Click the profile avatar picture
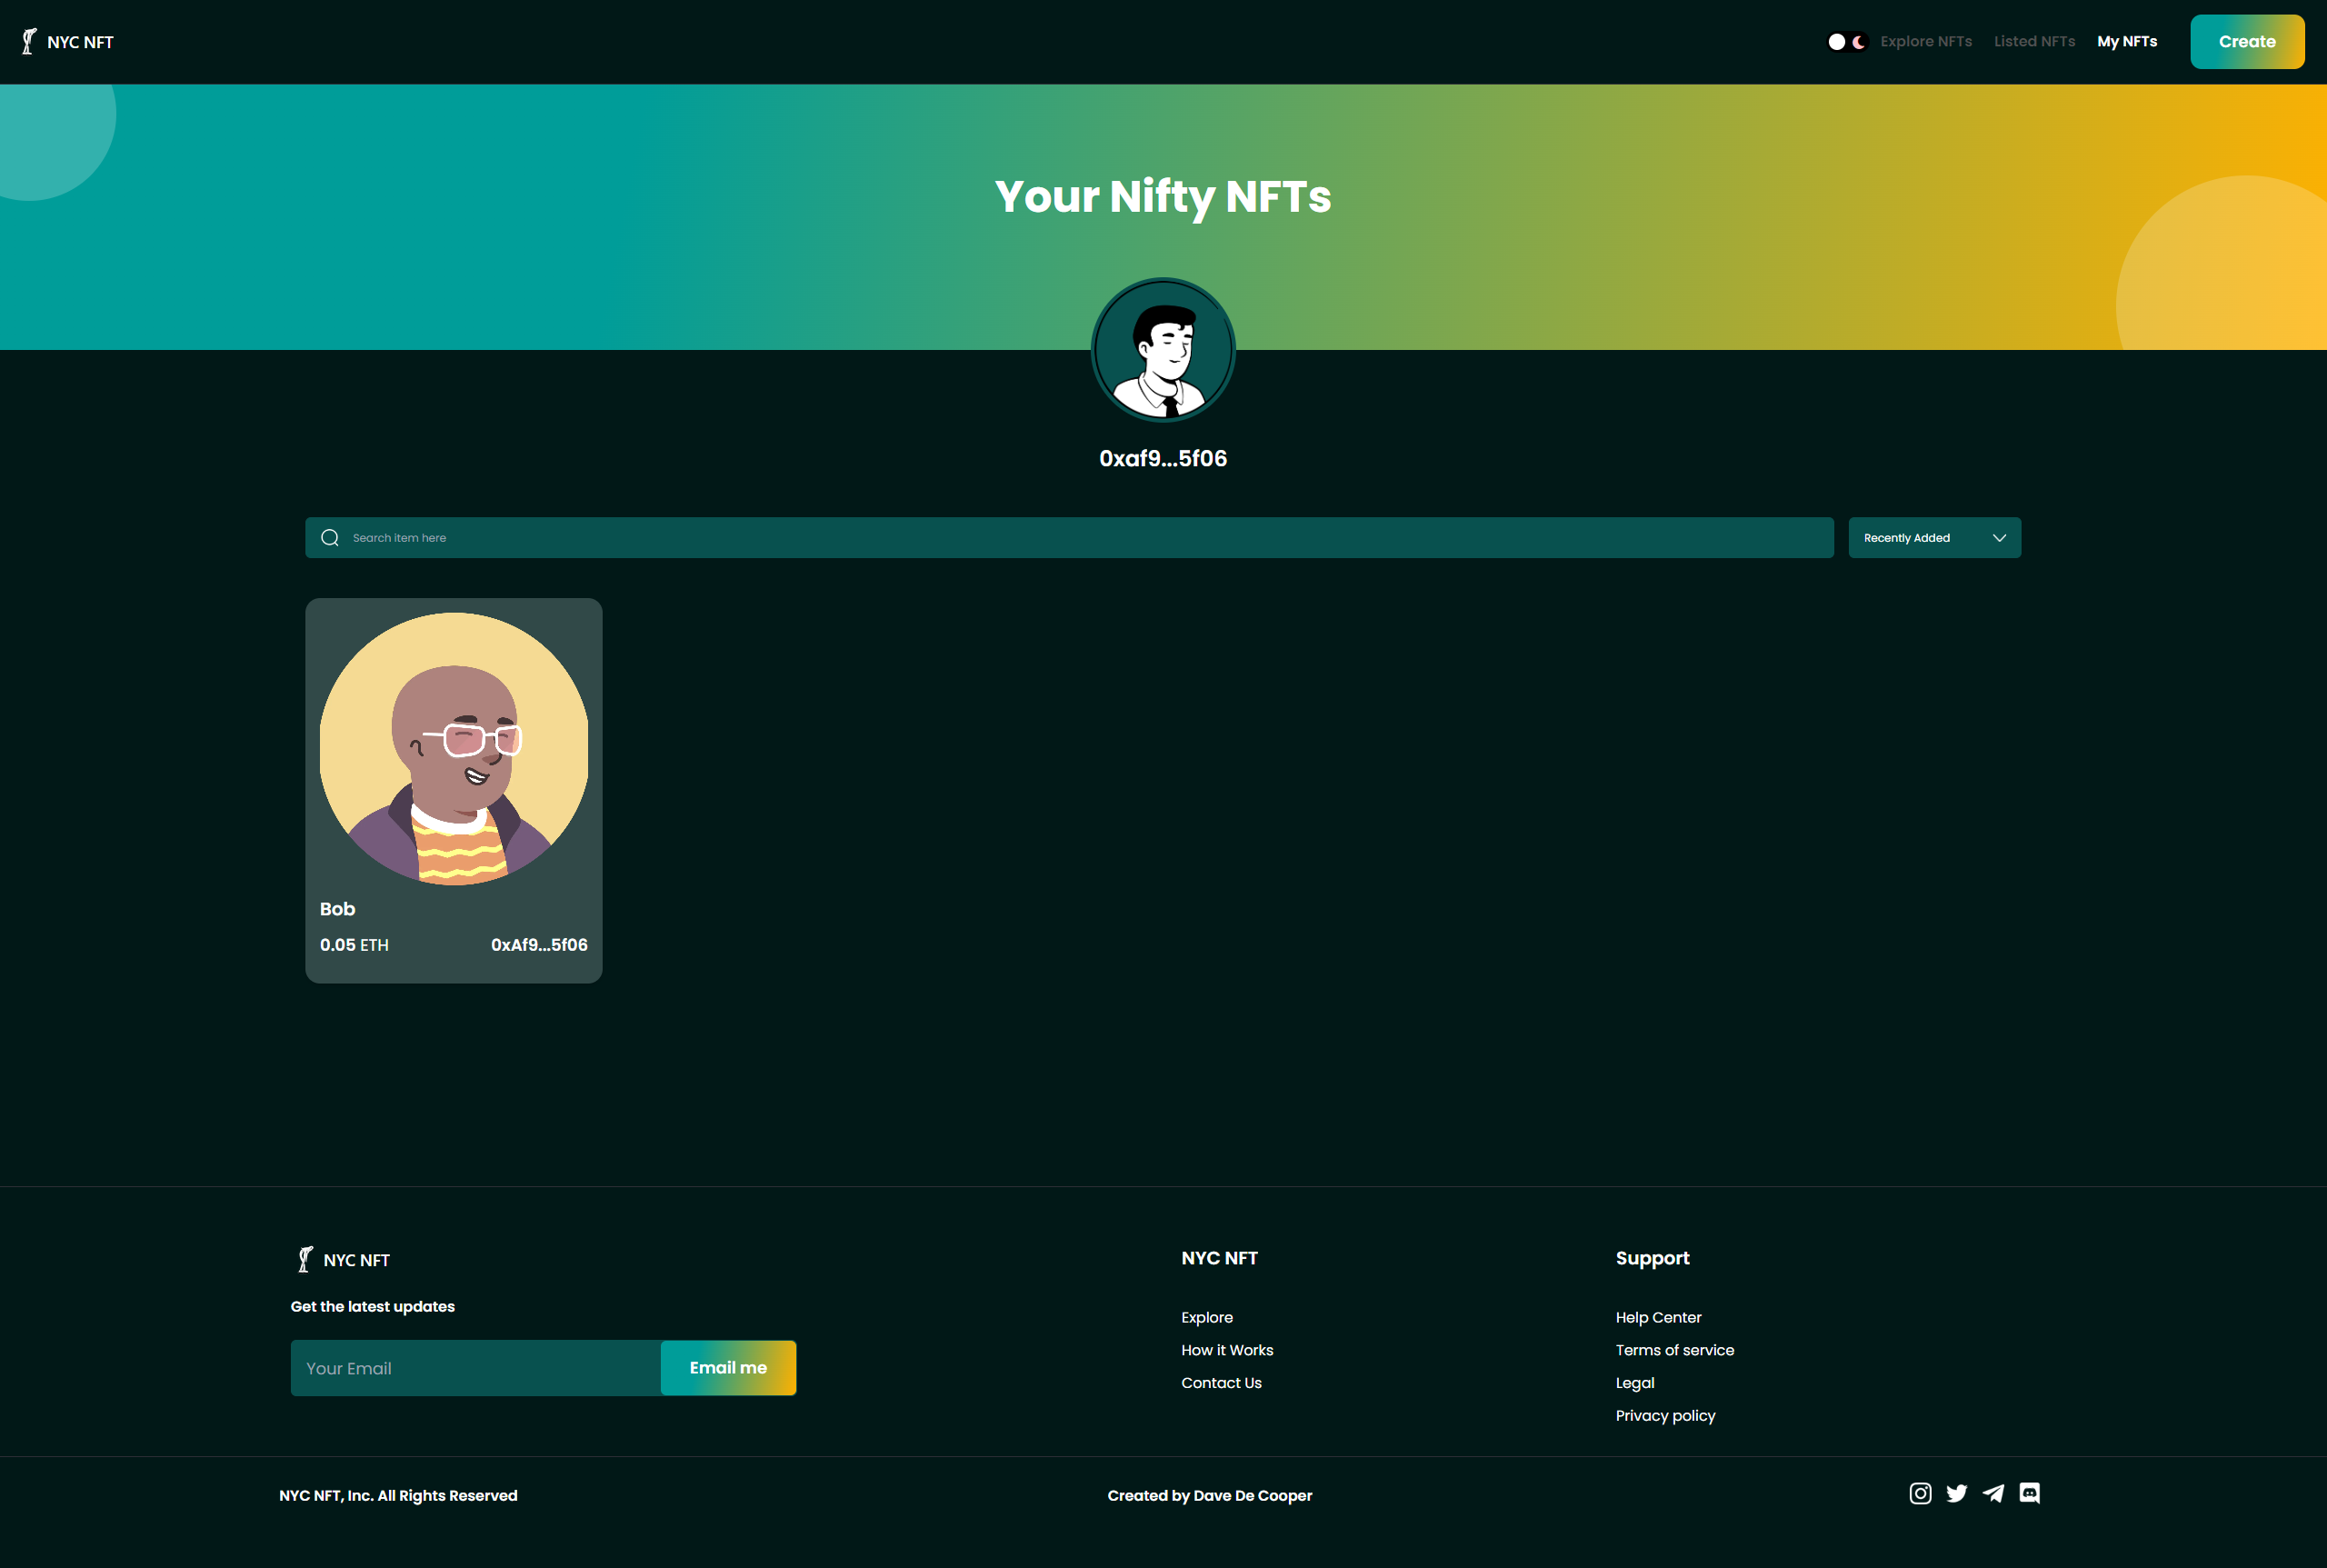This screenshot has height=1568, width=2327. (x=1163, y=350)
